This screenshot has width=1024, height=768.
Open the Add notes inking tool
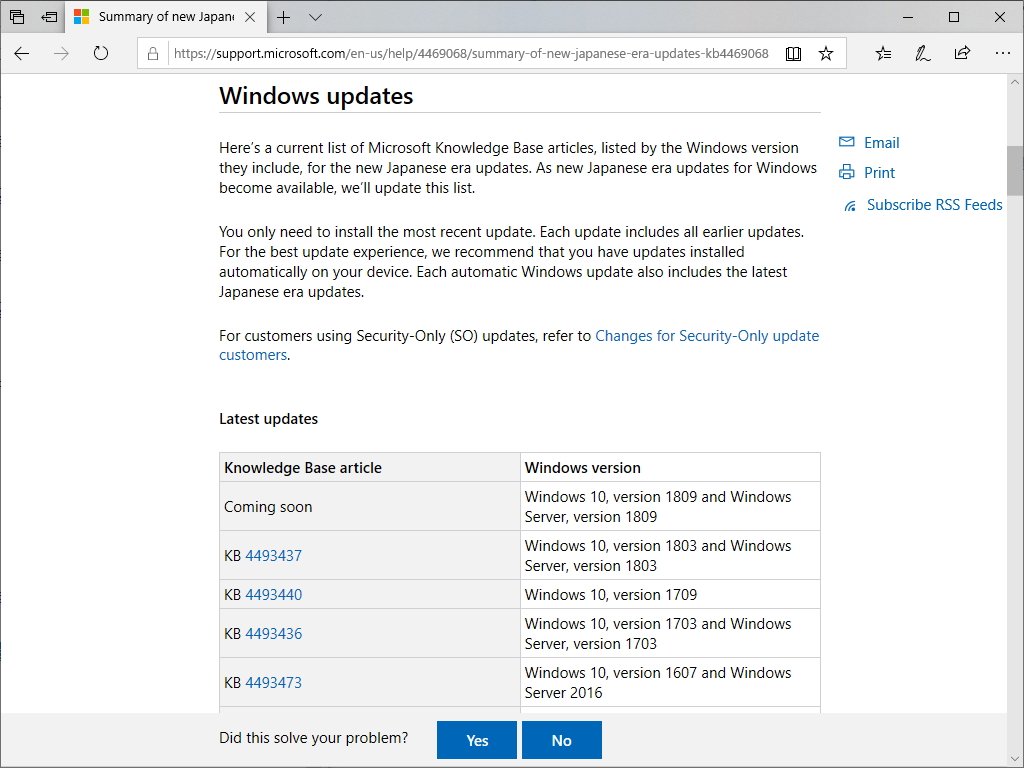coord(922,53)
